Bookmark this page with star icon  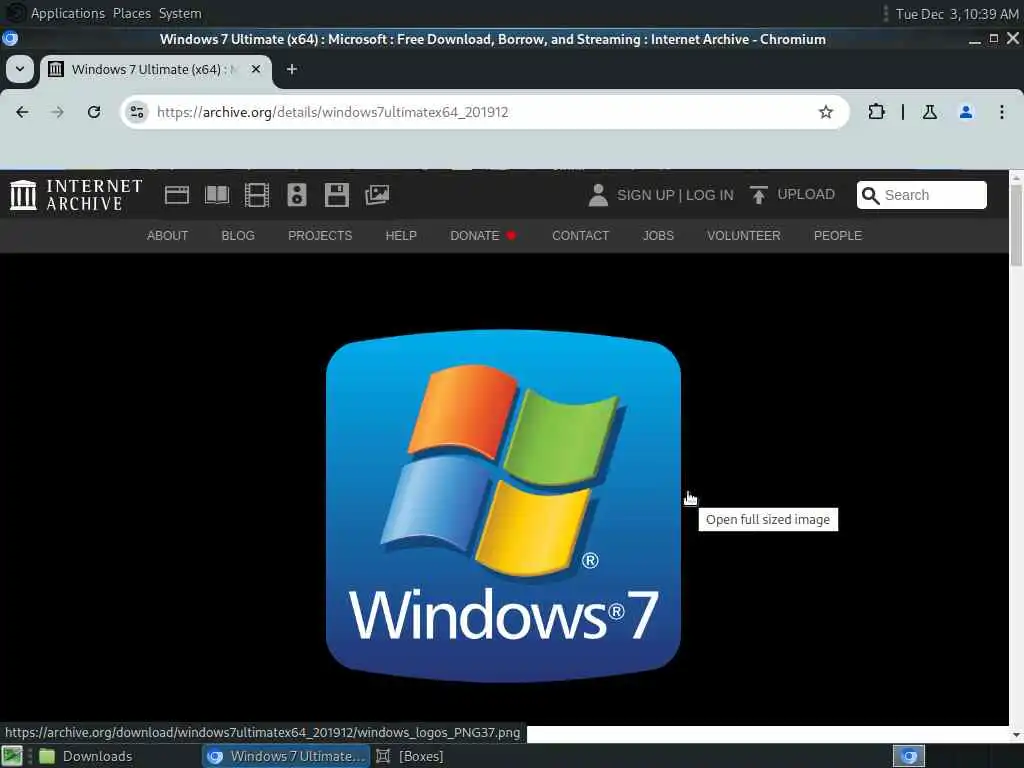[826, 112]
